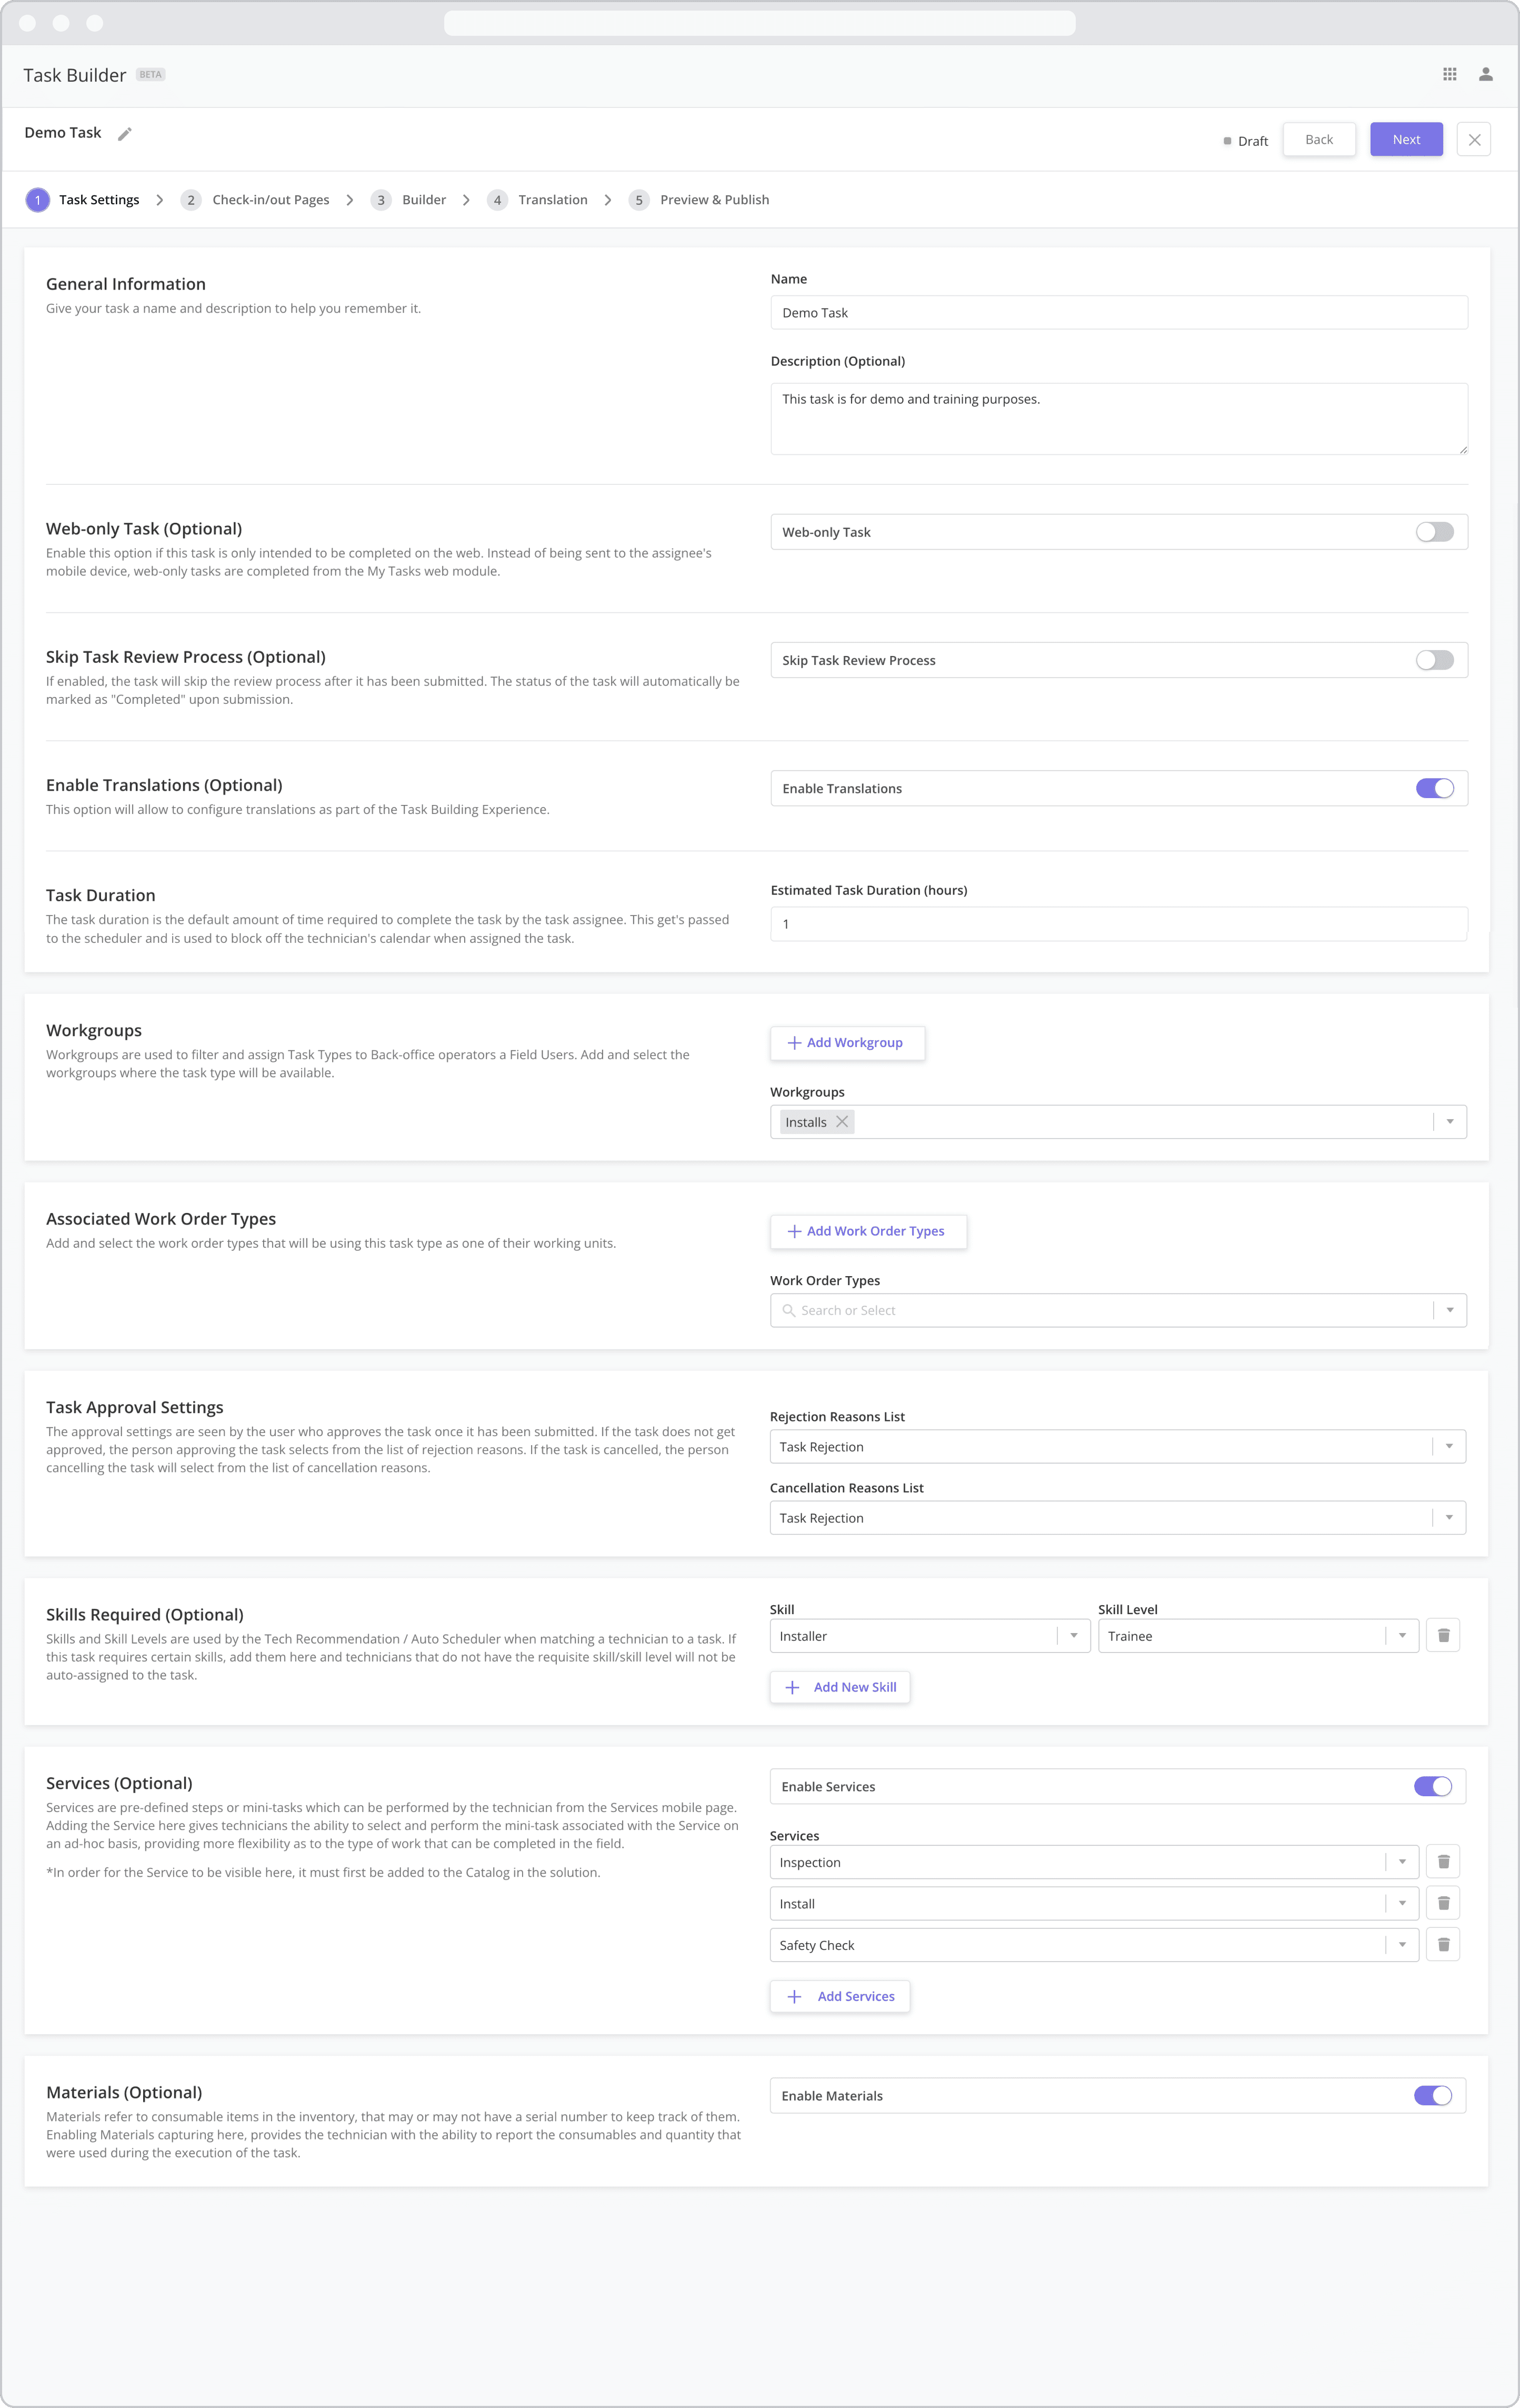Delete the Safety Check service row
1520x2408 pixels.
[x=1443, y=1945]
